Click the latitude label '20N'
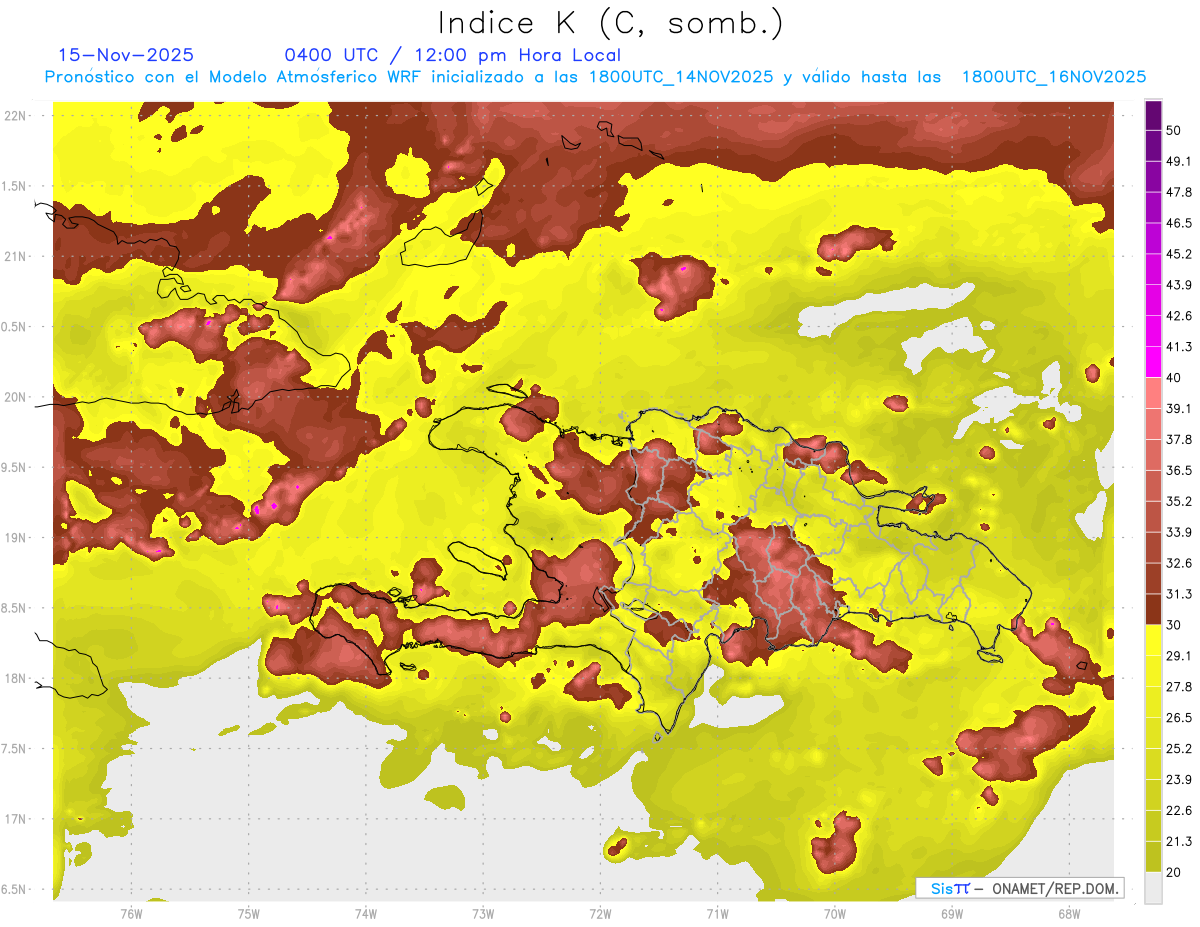Screen dimensions: 1200x927 click(x=15, y=397)
